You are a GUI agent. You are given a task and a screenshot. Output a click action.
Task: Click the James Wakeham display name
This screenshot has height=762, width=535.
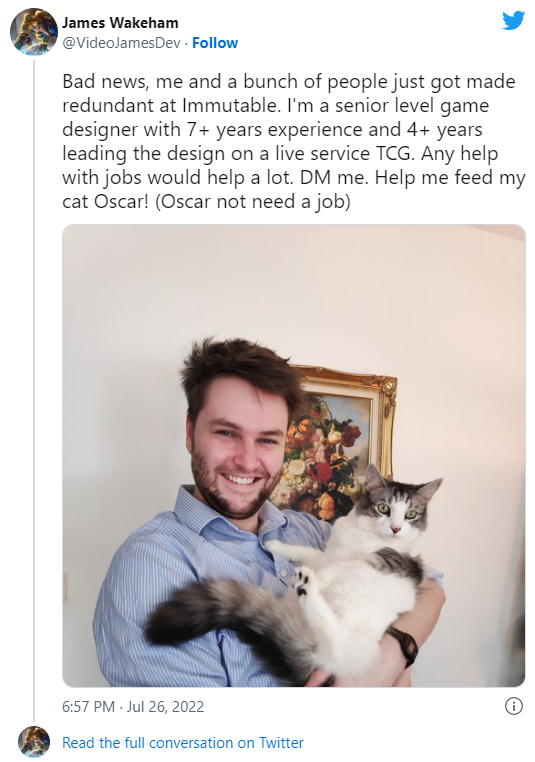(x=120, y=23)
